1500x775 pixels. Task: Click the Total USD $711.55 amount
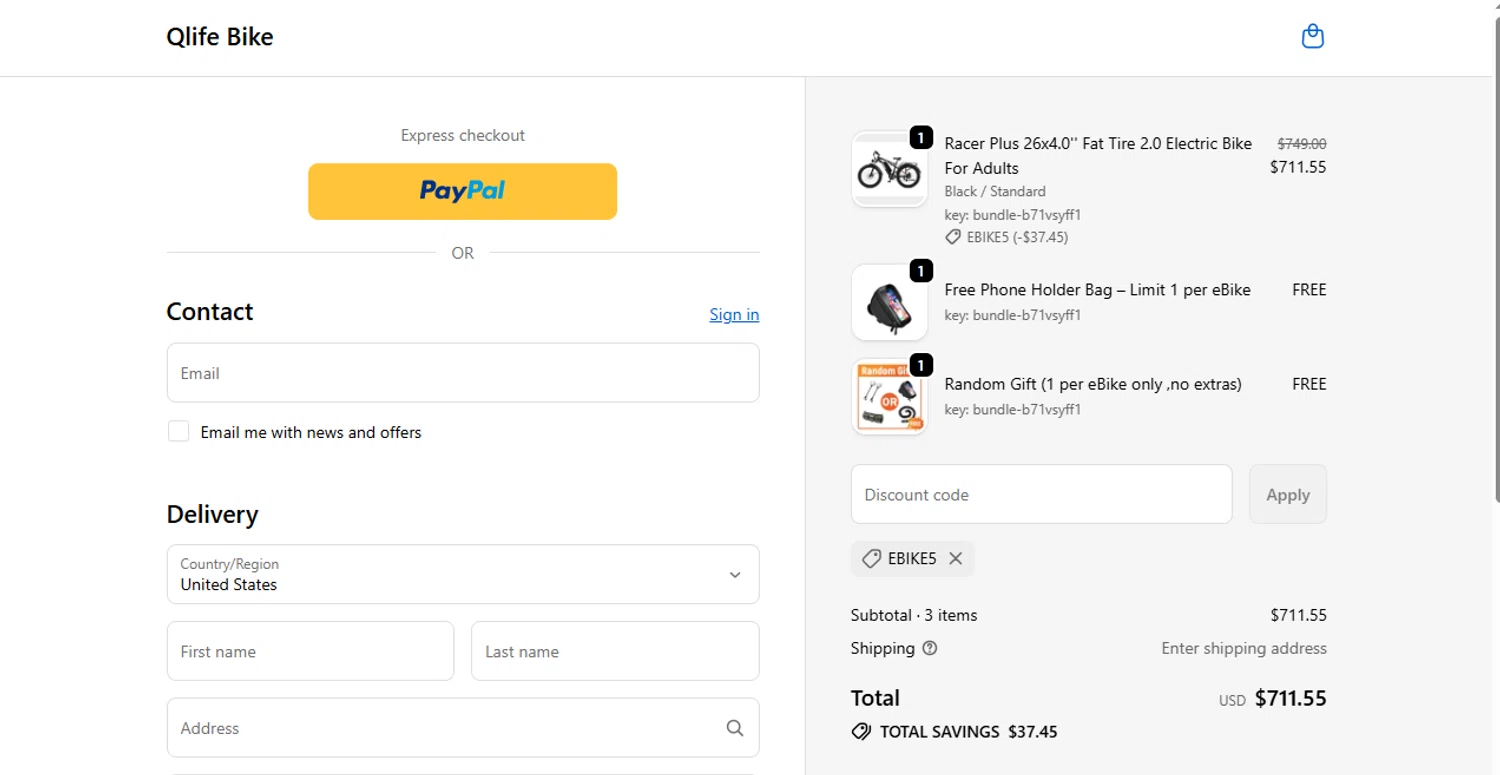click(1272, 699)
